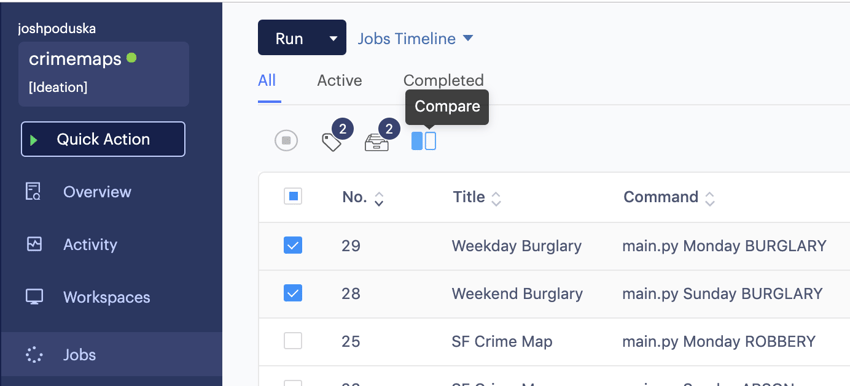Screen dimensions: 850x386
Task: Open Overview in the sidebar
Action: (97, 192)
